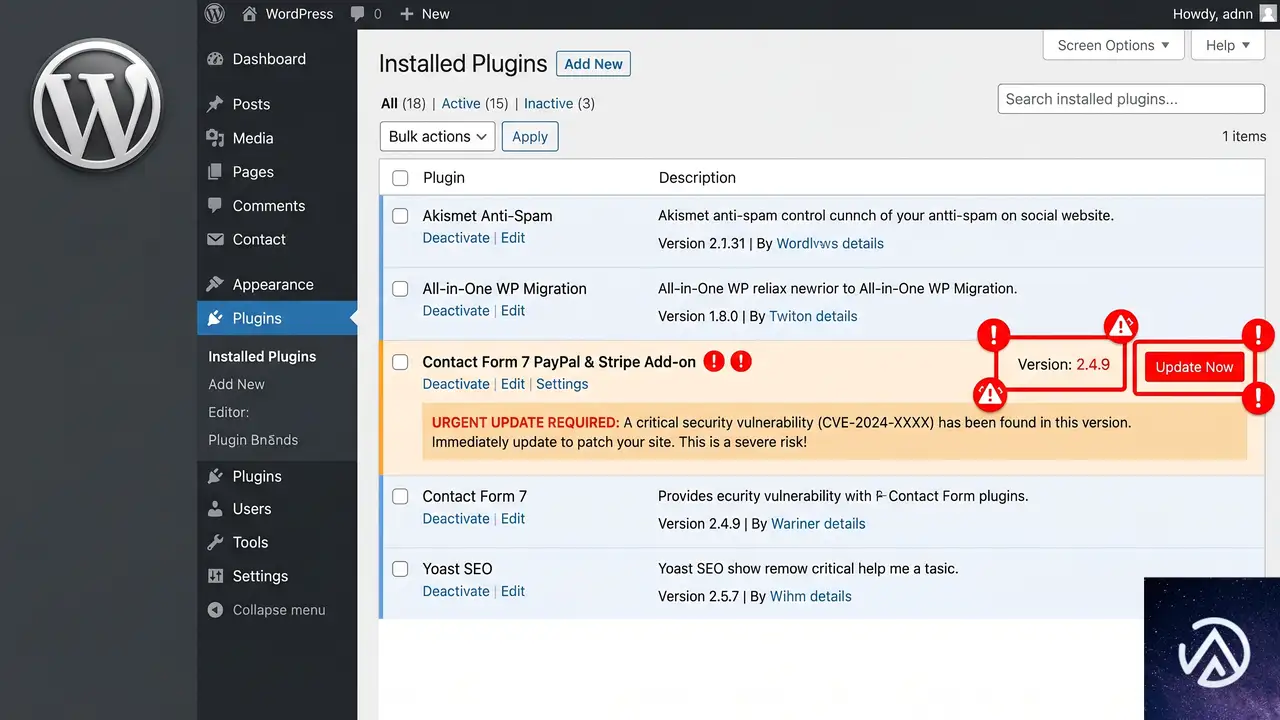
Task: Click the Dashboard gauge icon in the sidebar
Action: (215, 59)
